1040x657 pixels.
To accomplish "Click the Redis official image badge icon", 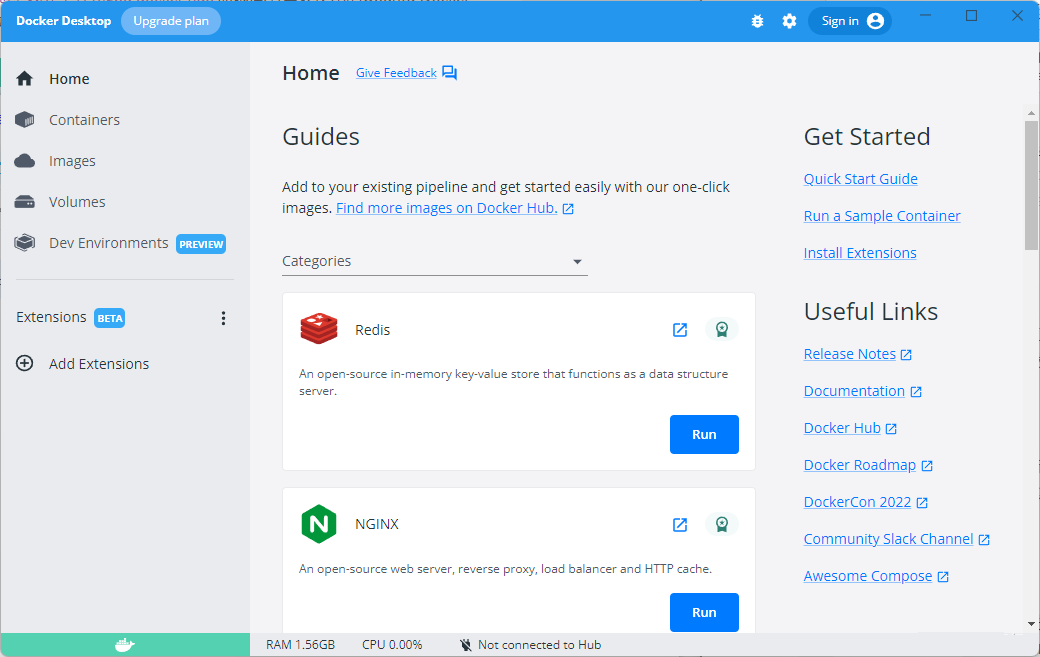I will 722,329.
